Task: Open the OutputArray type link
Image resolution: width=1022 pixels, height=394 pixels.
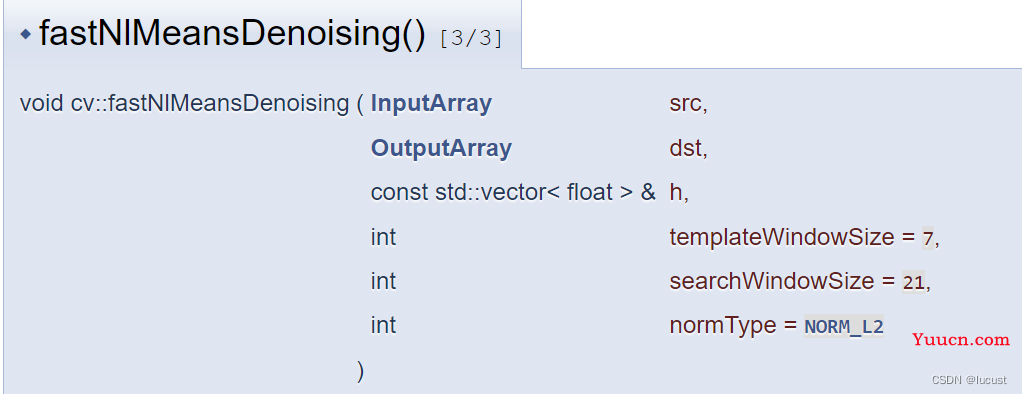Action: coord(441,148)
